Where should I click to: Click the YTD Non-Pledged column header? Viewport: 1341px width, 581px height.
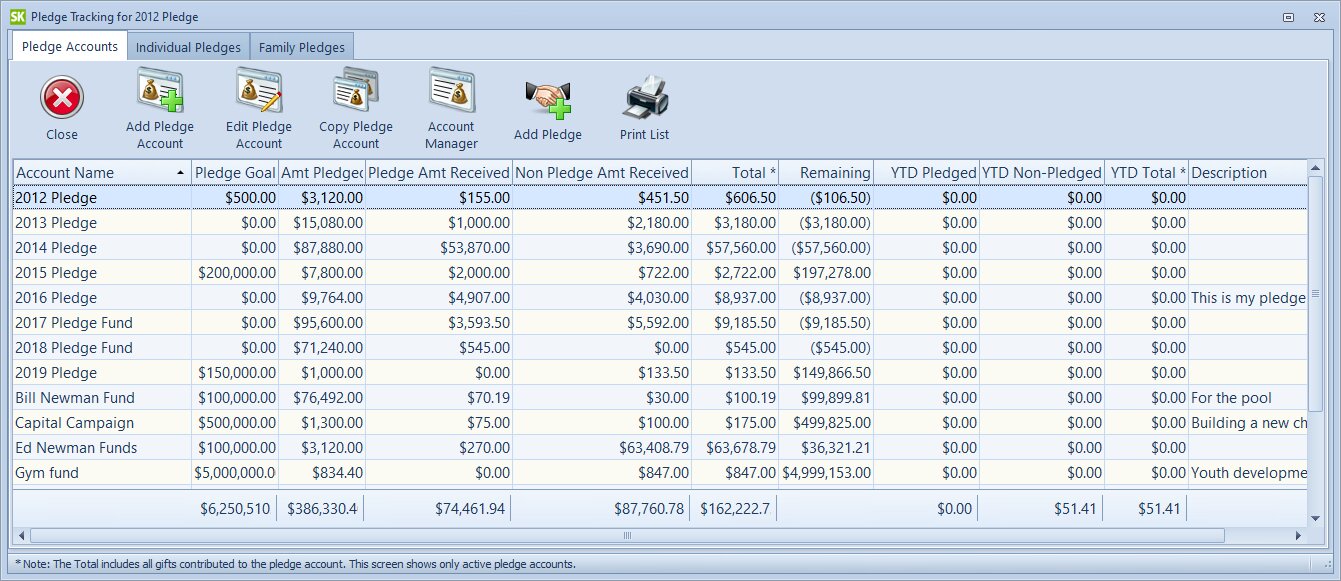[x=1042, y=173]
